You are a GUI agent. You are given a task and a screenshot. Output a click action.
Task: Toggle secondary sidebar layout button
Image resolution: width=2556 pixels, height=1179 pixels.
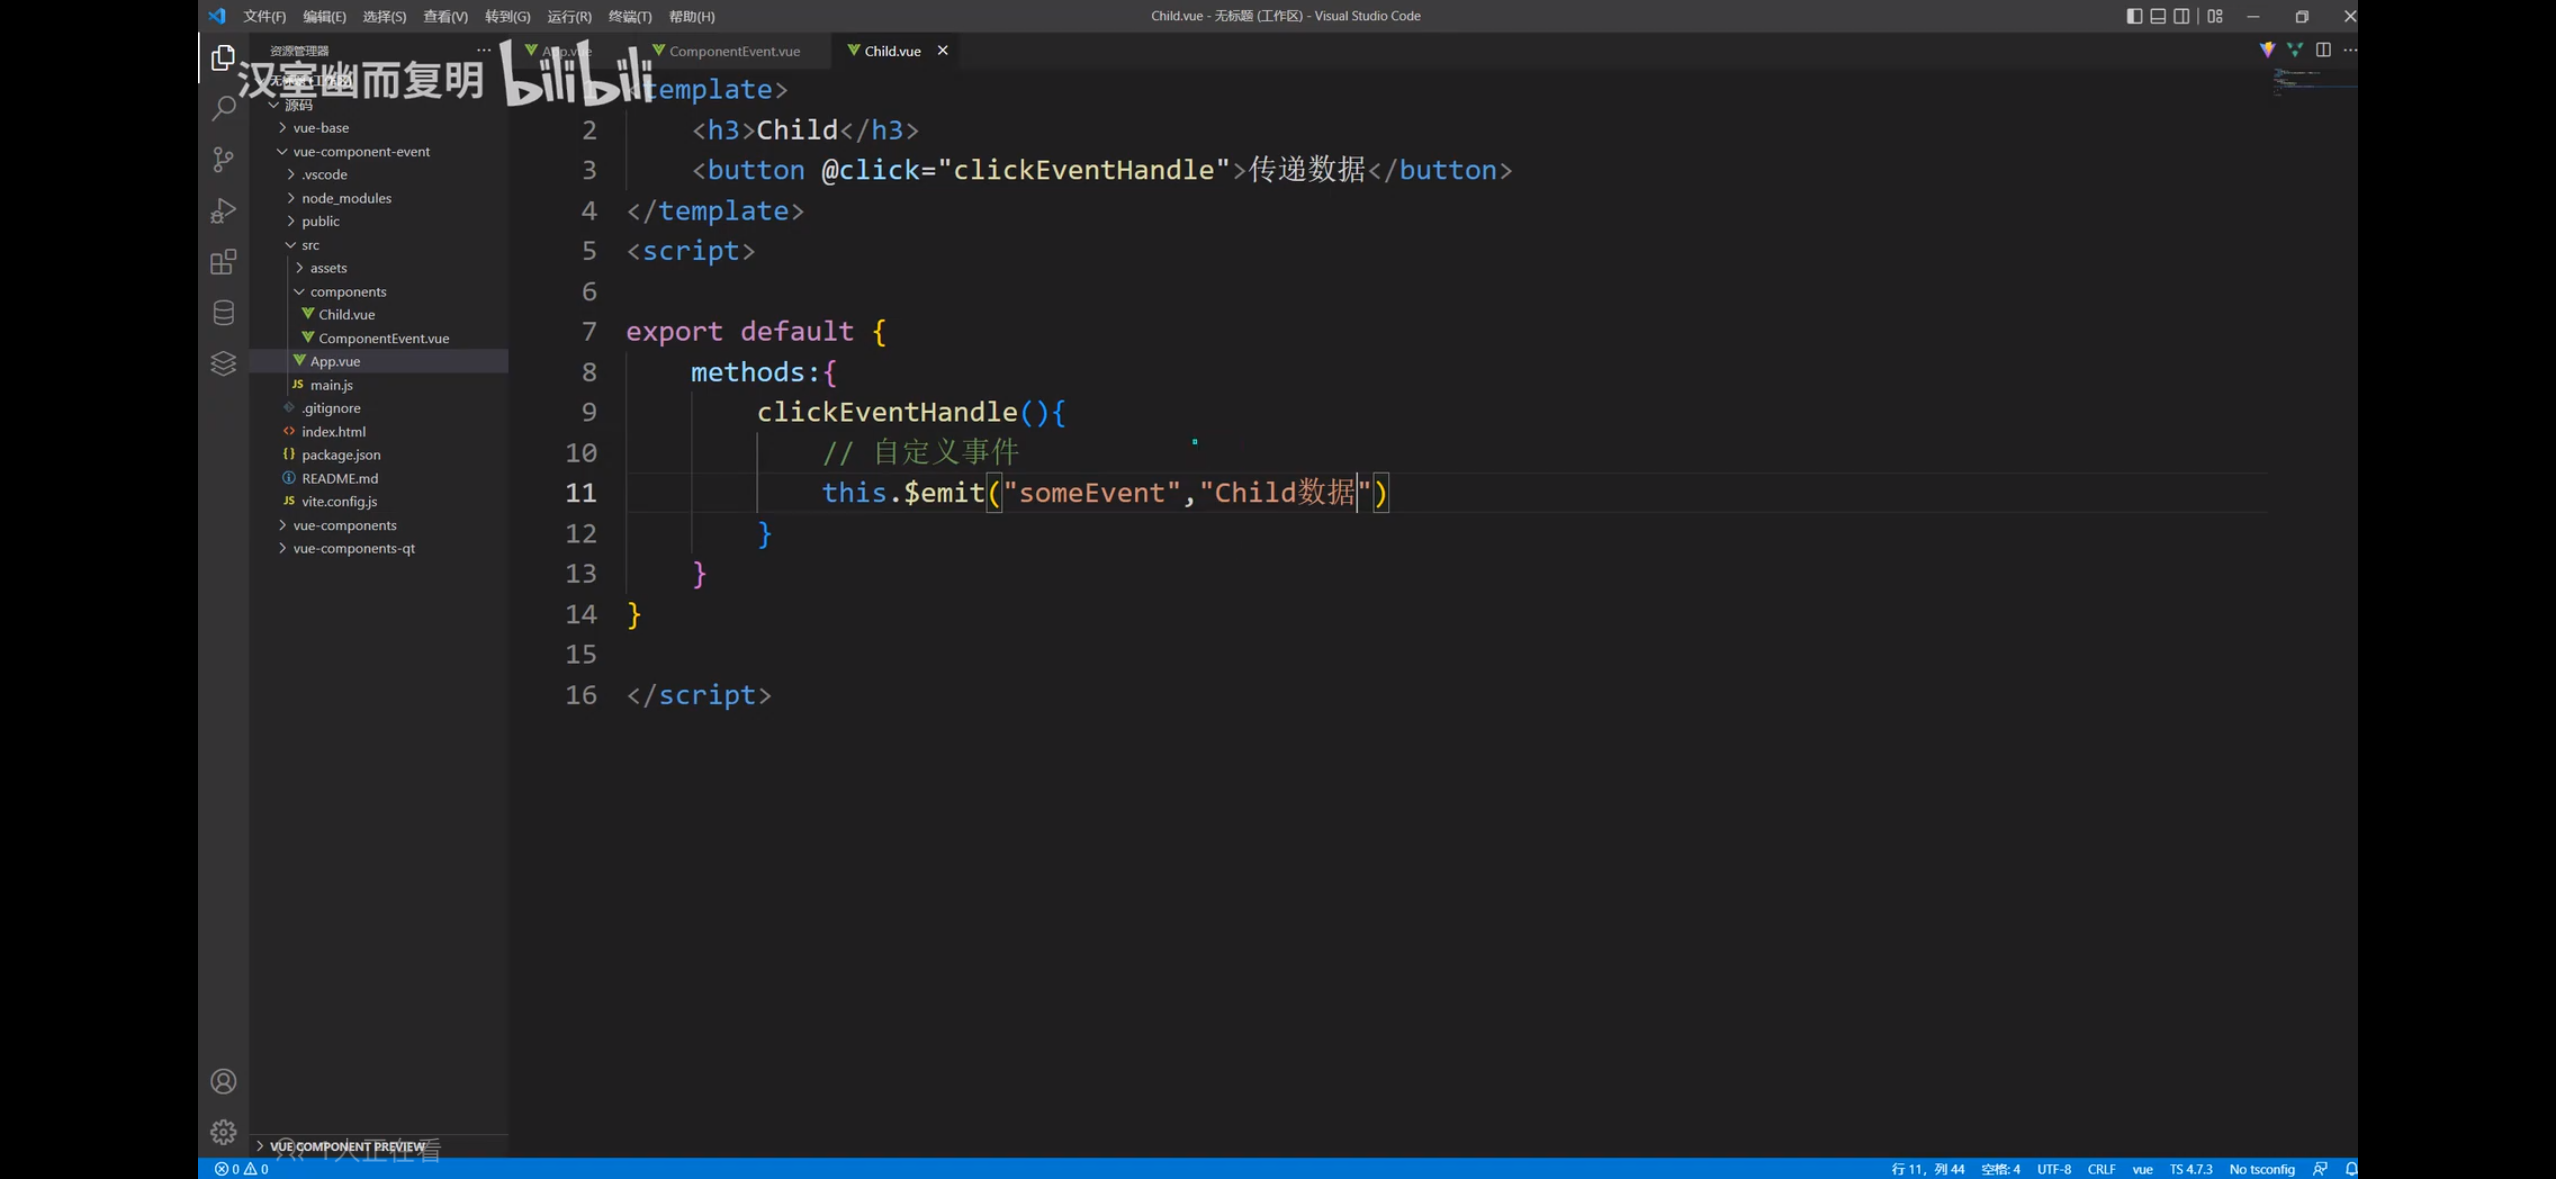pos(2182,16)
